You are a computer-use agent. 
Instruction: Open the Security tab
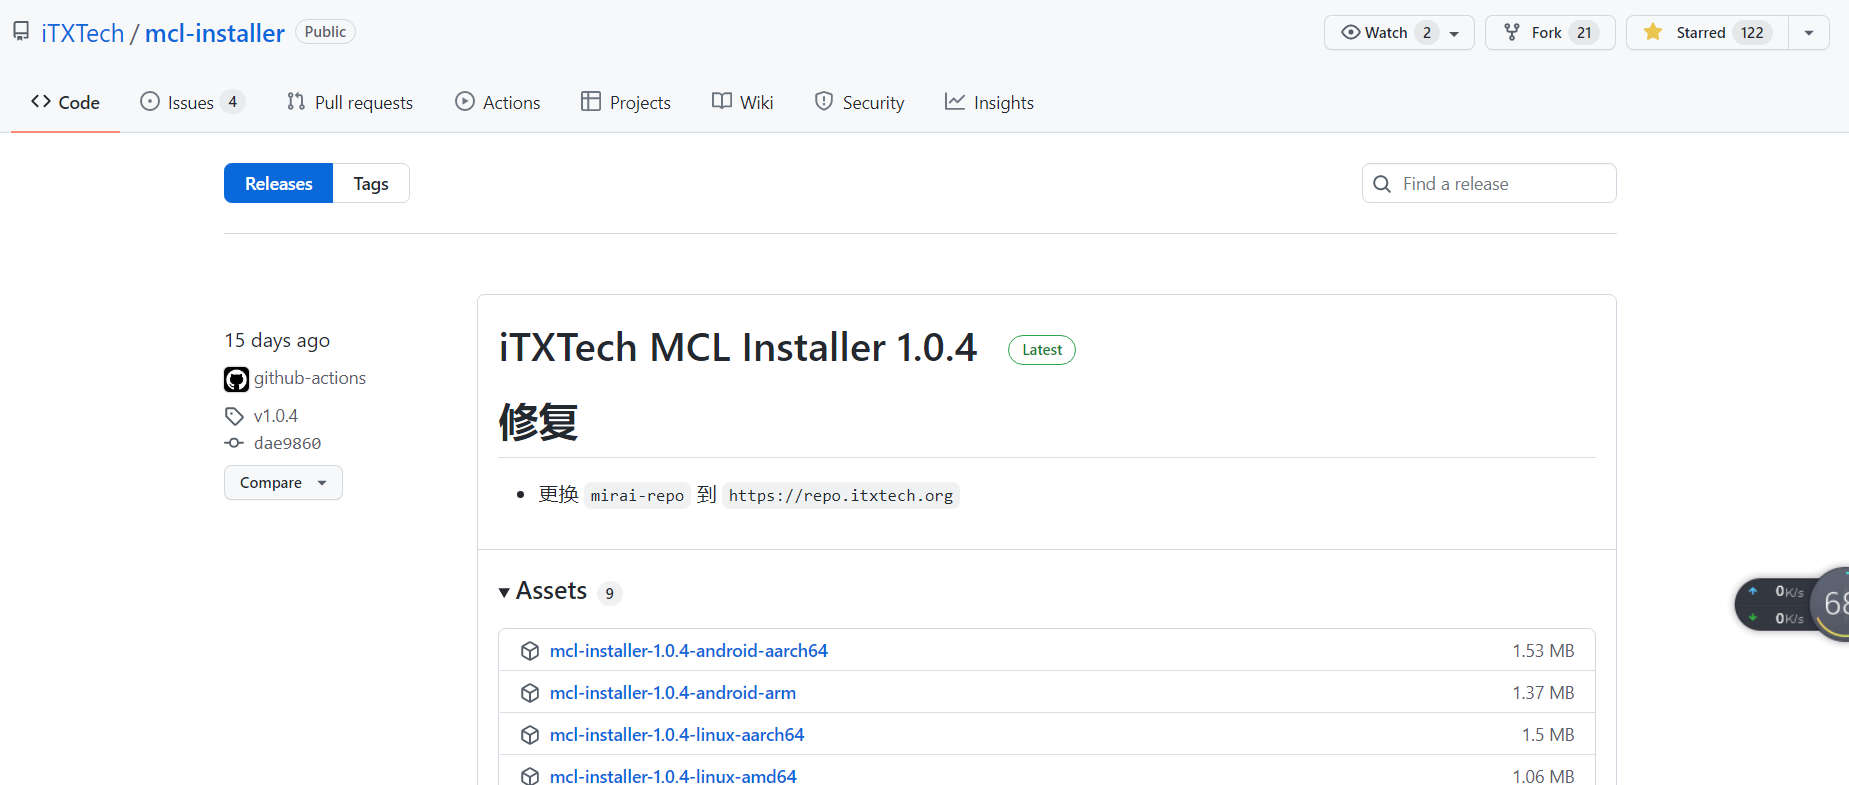(x=860, y=102)
